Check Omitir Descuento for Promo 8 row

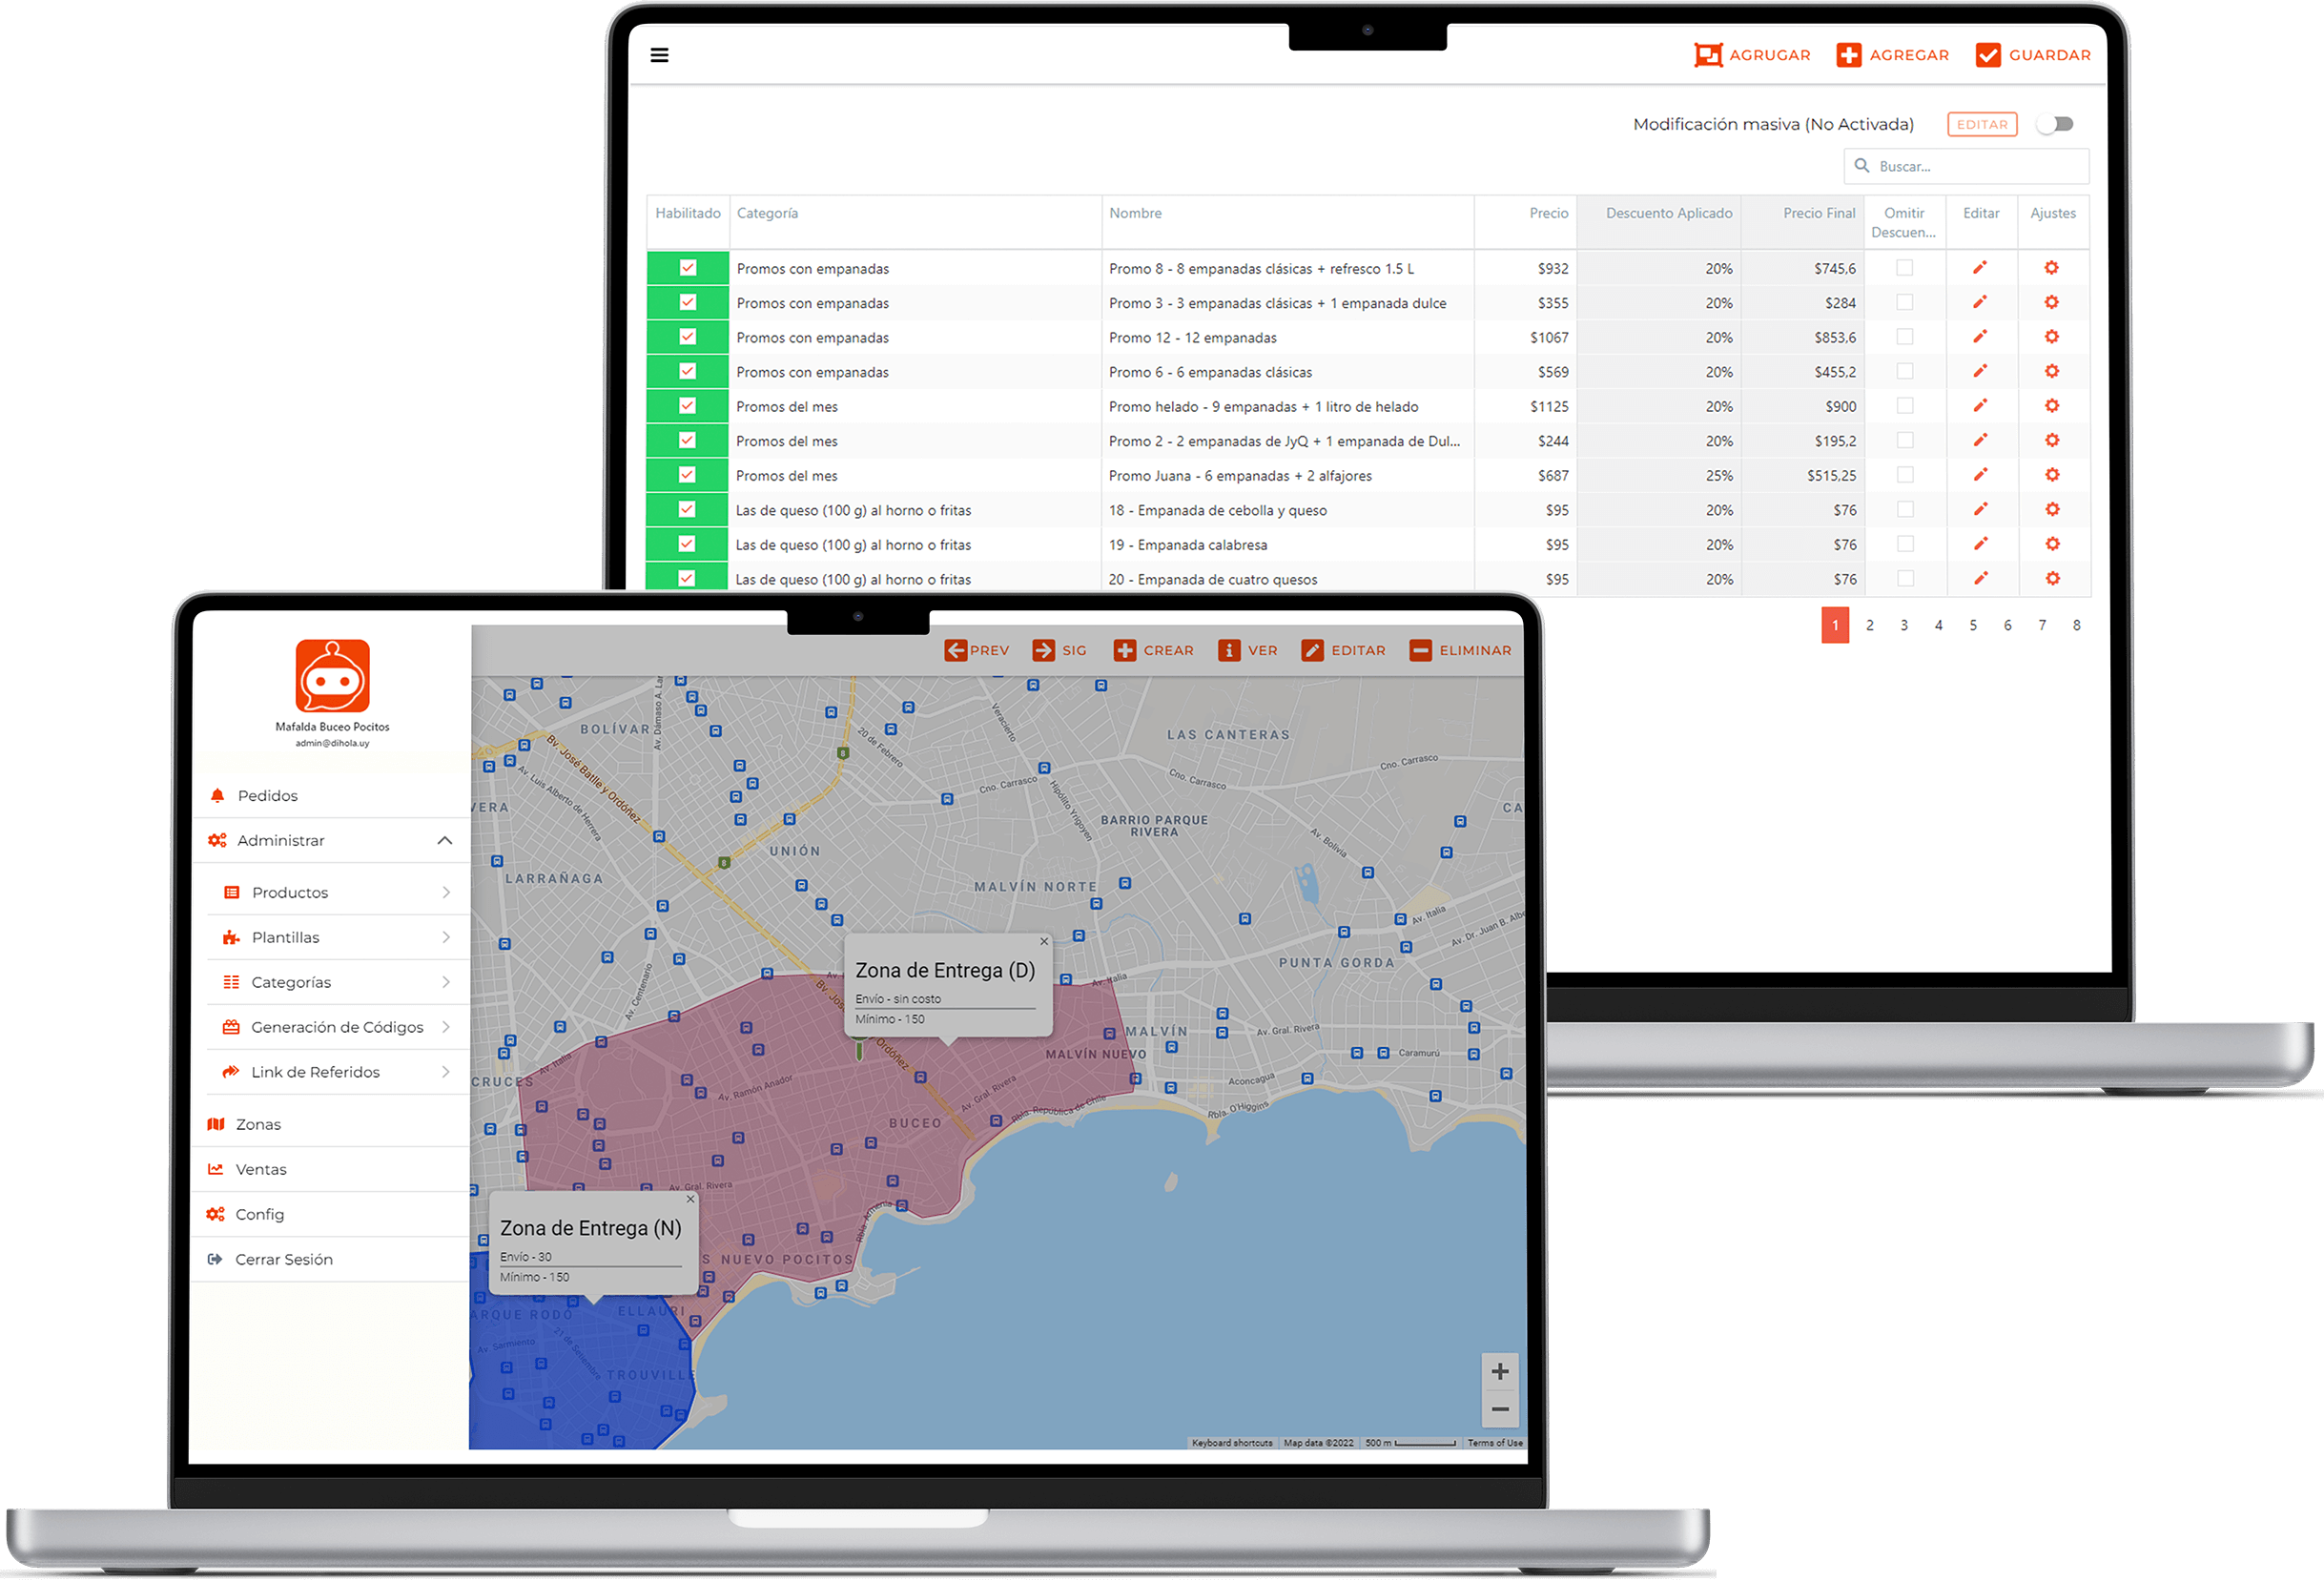1904,268
